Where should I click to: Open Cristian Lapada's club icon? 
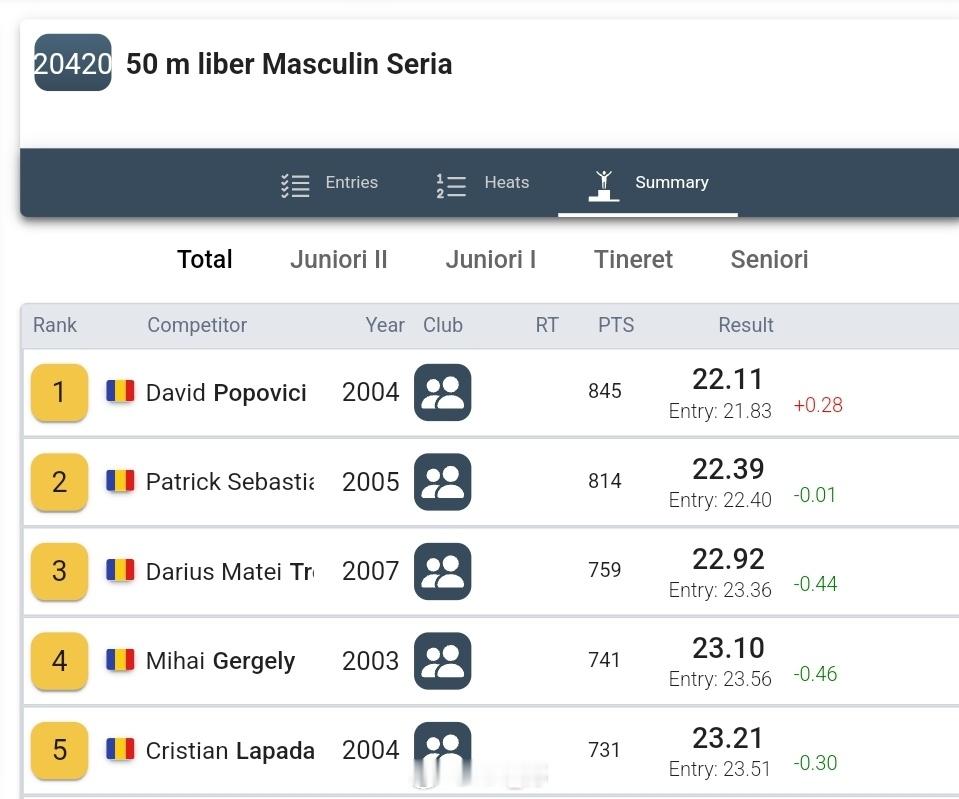pyautogui.click(x=442, y=750)
